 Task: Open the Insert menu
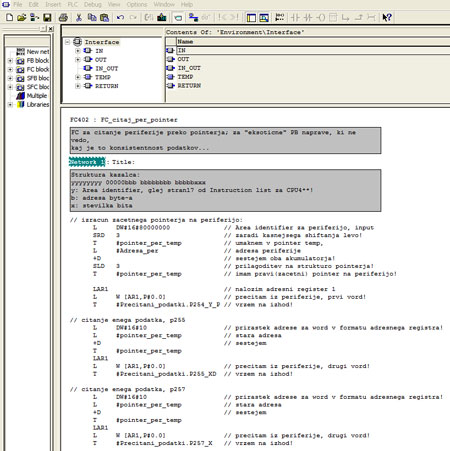click(53, 4)
